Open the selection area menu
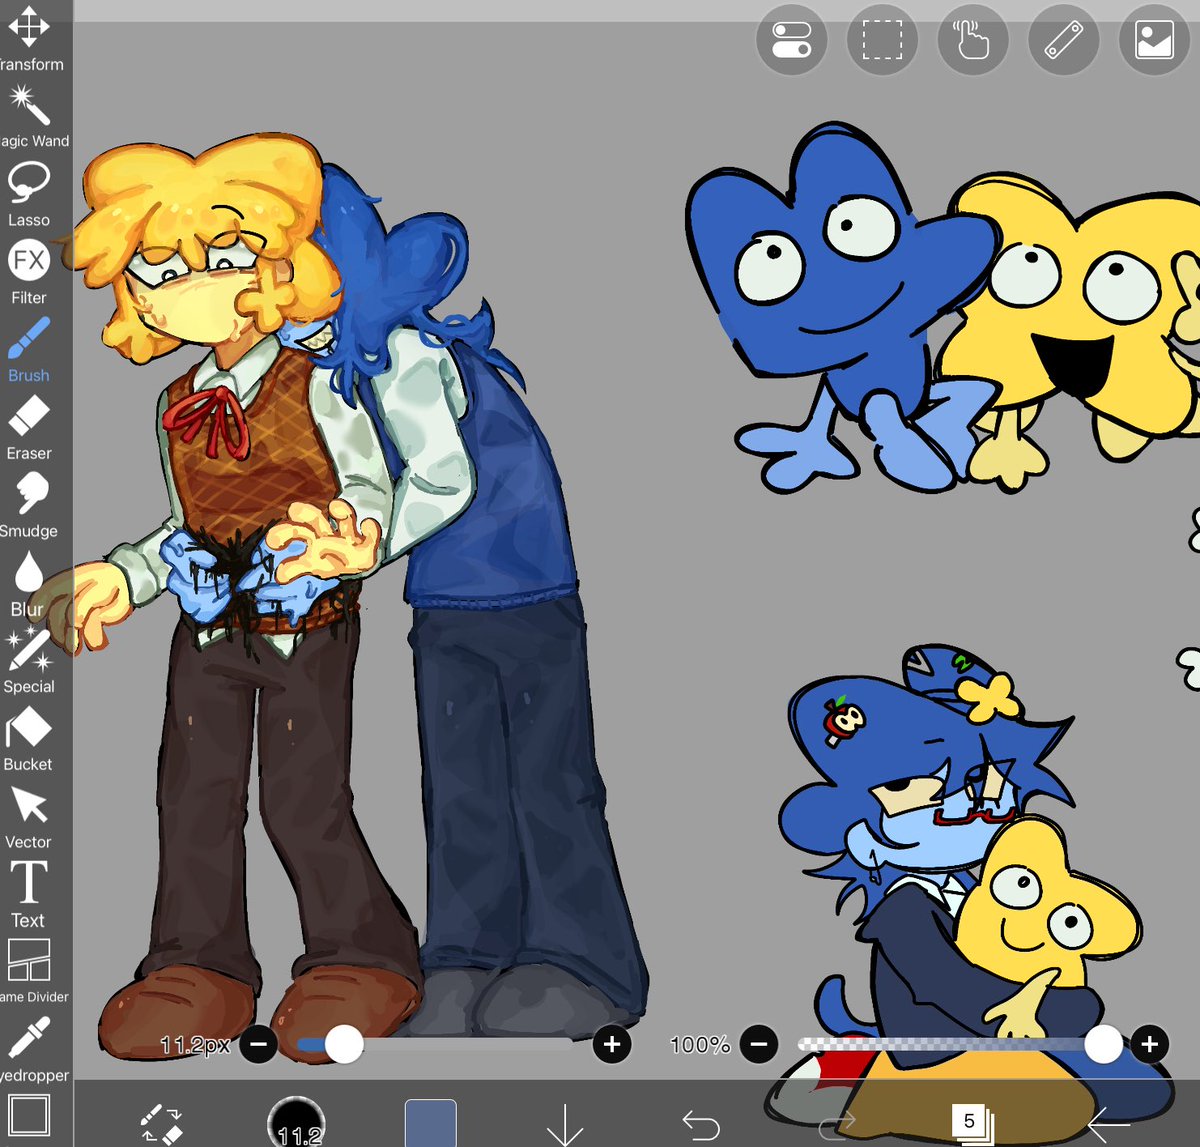This screenshot has width=1200, height=1147. (882, 41)
